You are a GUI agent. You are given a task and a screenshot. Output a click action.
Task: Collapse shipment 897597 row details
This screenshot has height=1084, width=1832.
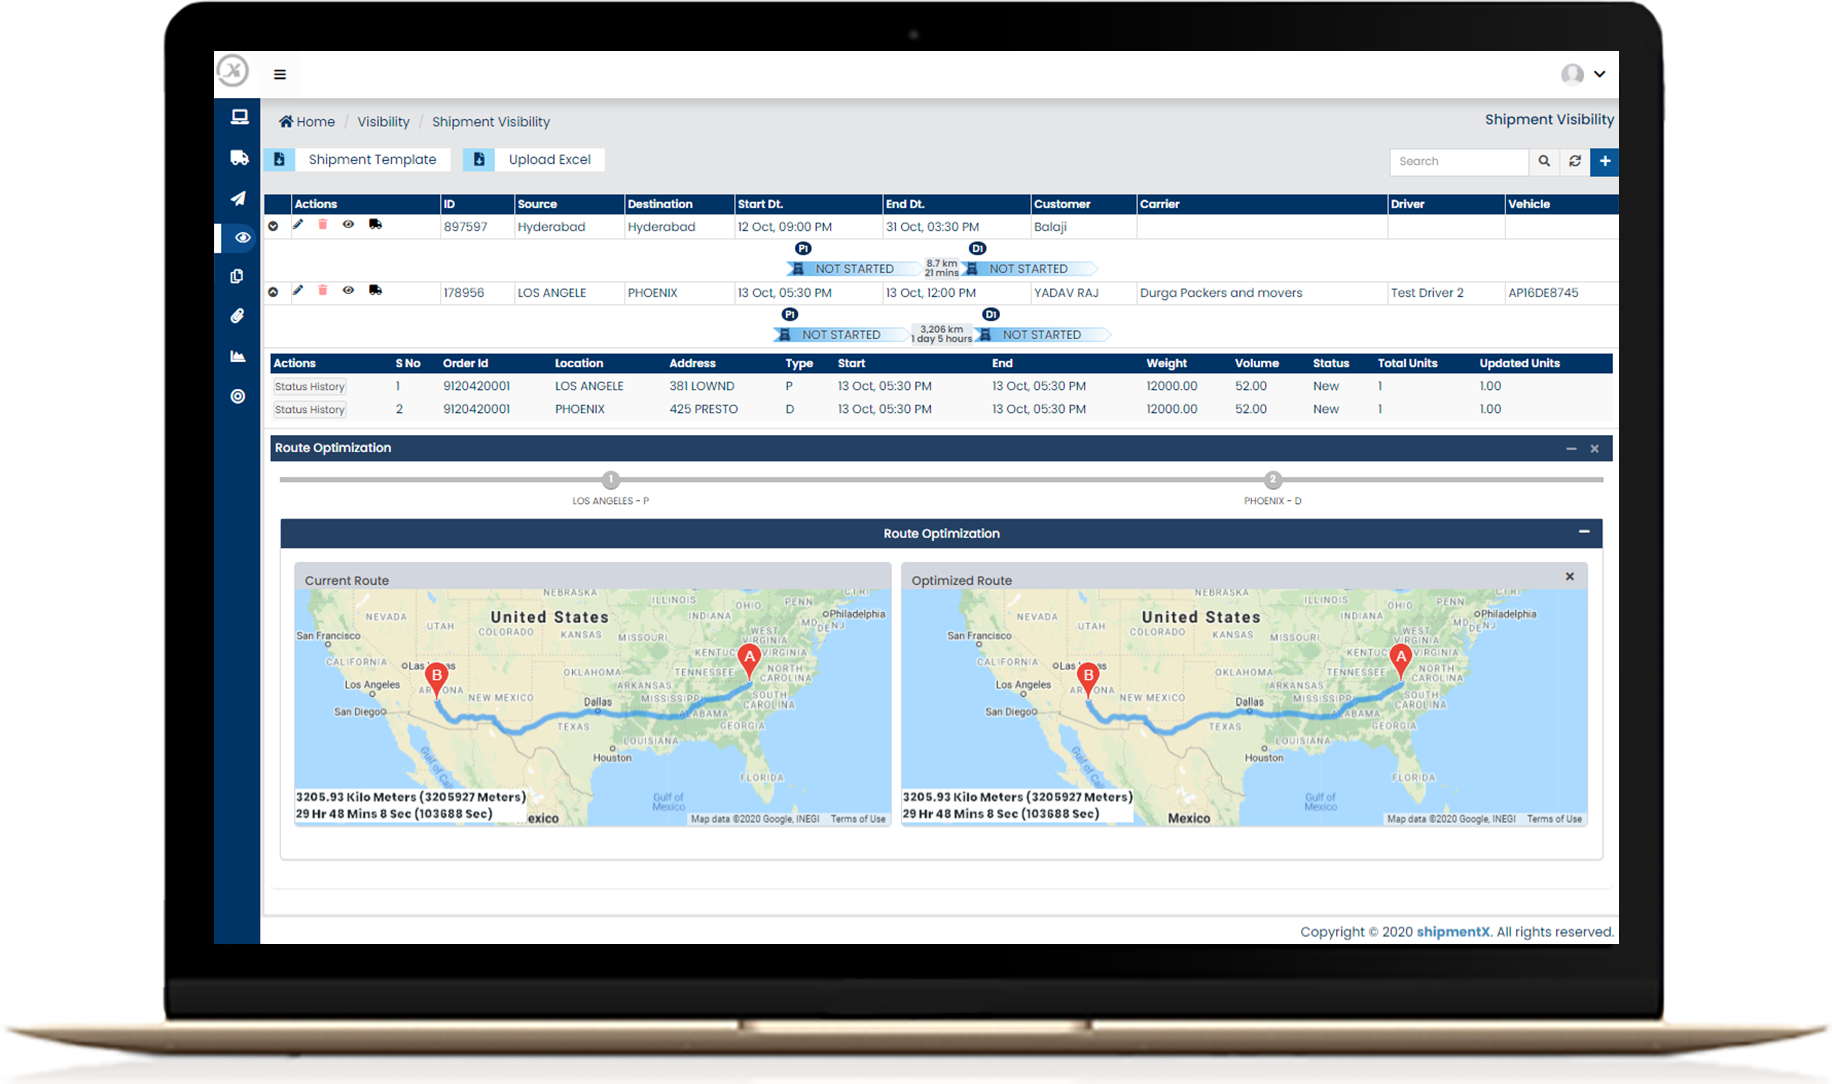coord(273,226)
